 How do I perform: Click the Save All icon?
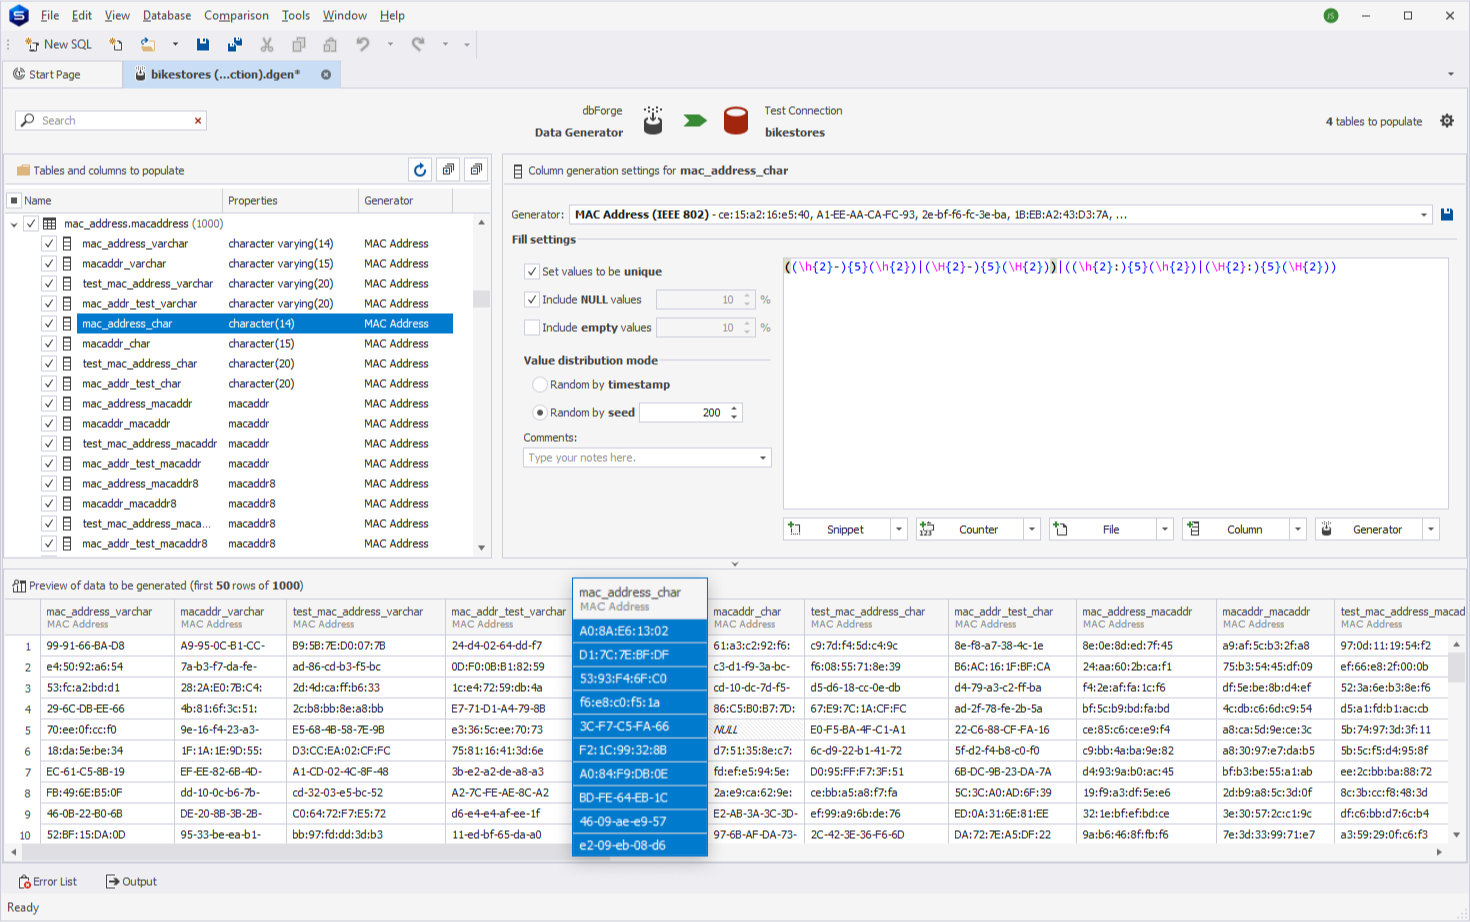pyautogui.click(x=235, y=44)
